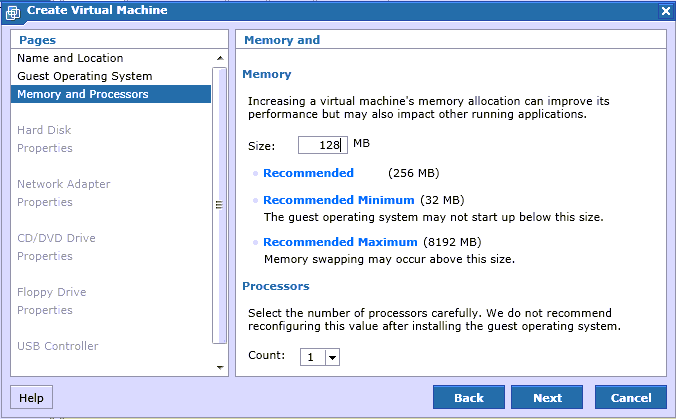The image size is (676, 419).
Task: Open the processor Count dropdown
Action: point(332,357)
